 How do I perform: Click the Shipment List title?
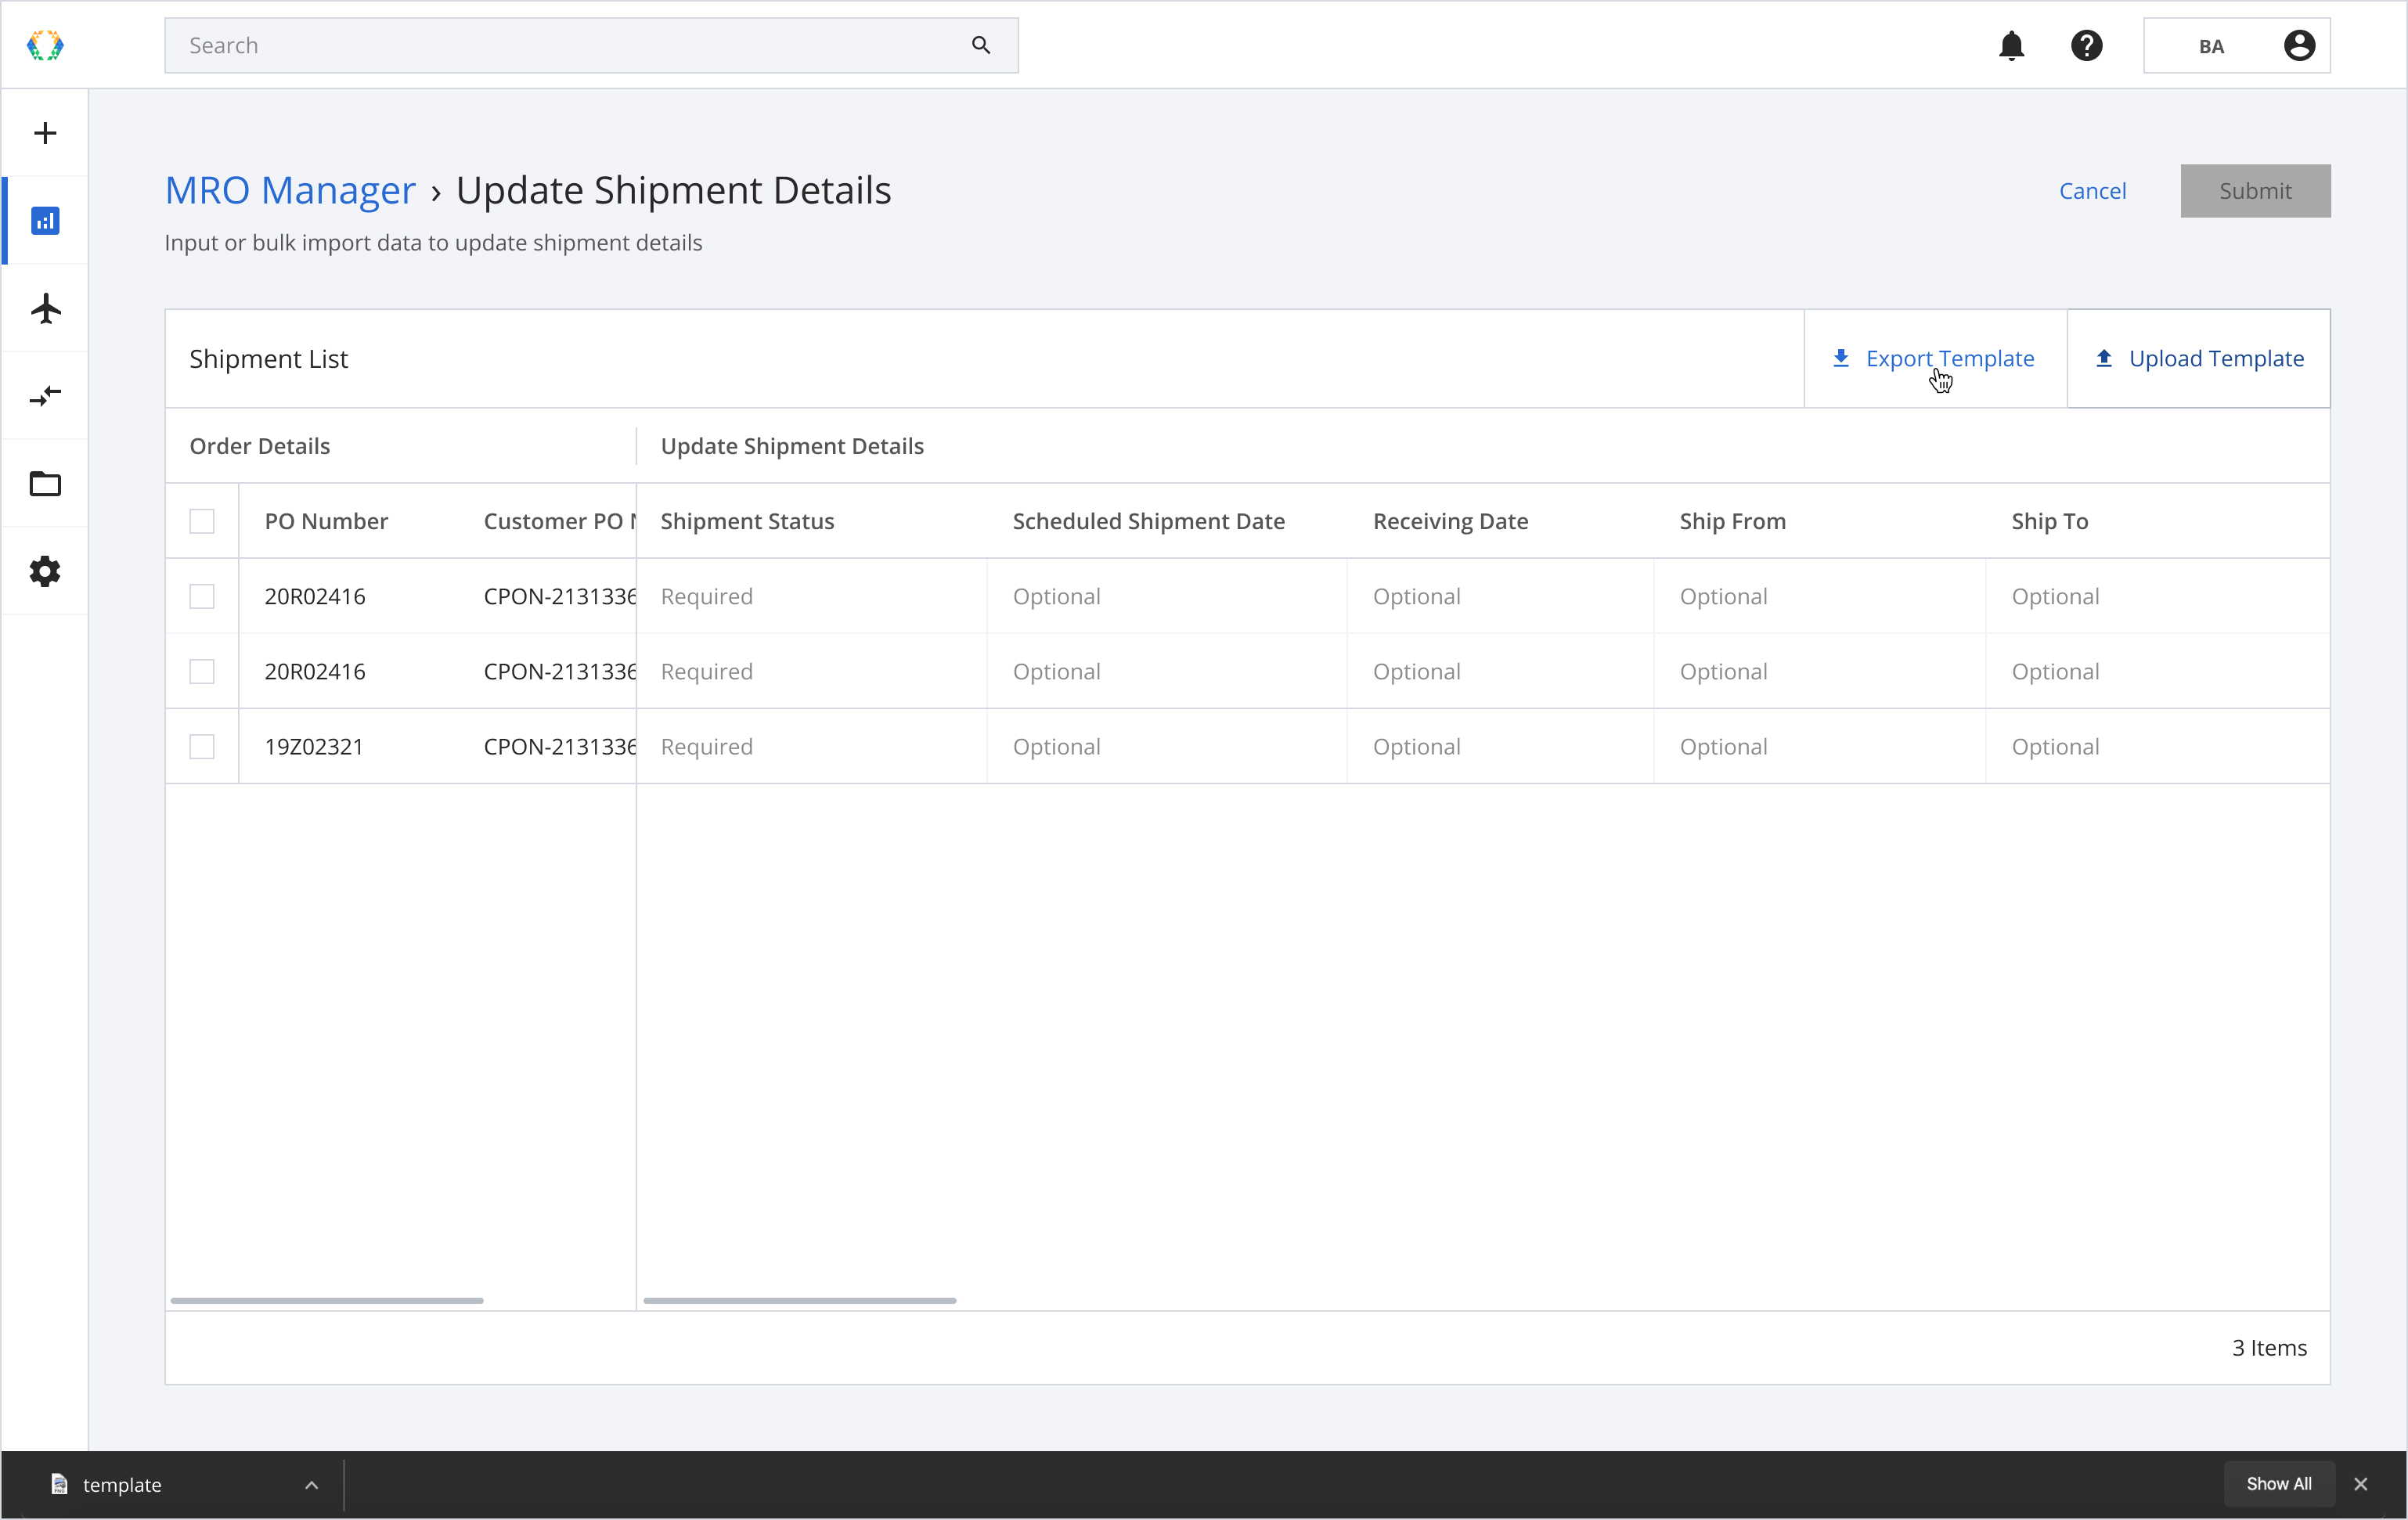tap(268, 358)
